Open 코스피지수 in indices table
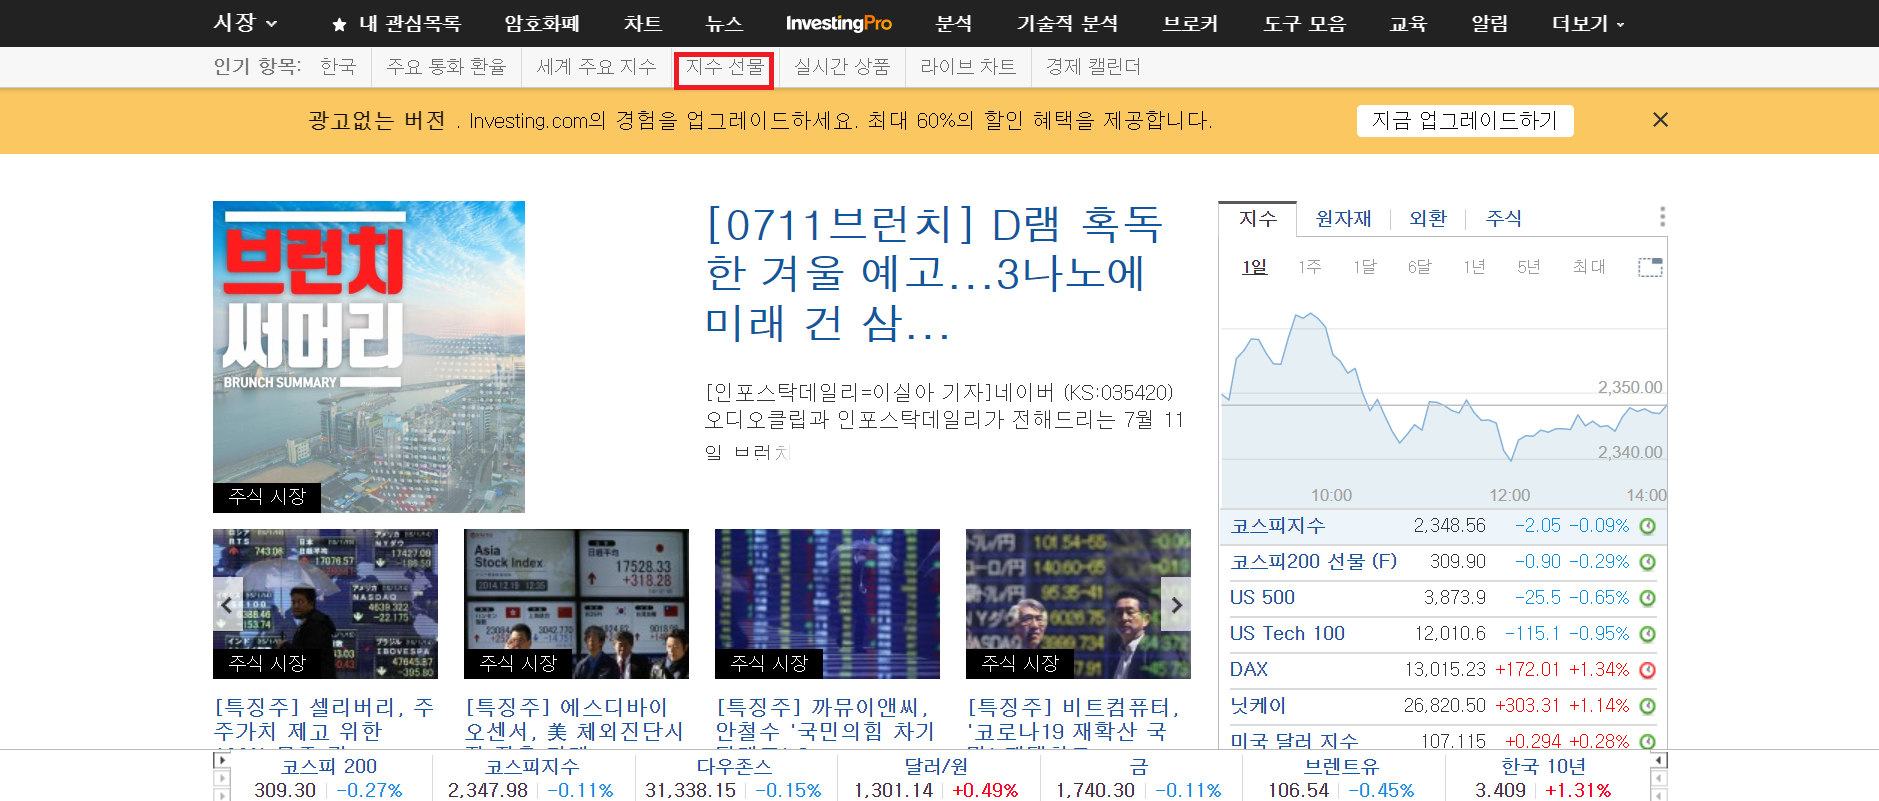1879x801 pixels. coord(1277,526)
